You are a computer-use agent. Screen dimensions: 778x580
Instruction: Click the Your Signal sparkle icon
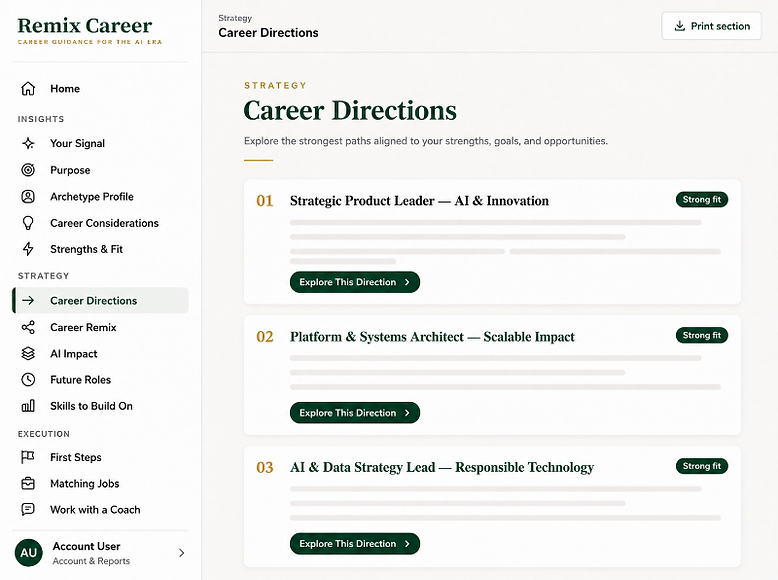28,143
